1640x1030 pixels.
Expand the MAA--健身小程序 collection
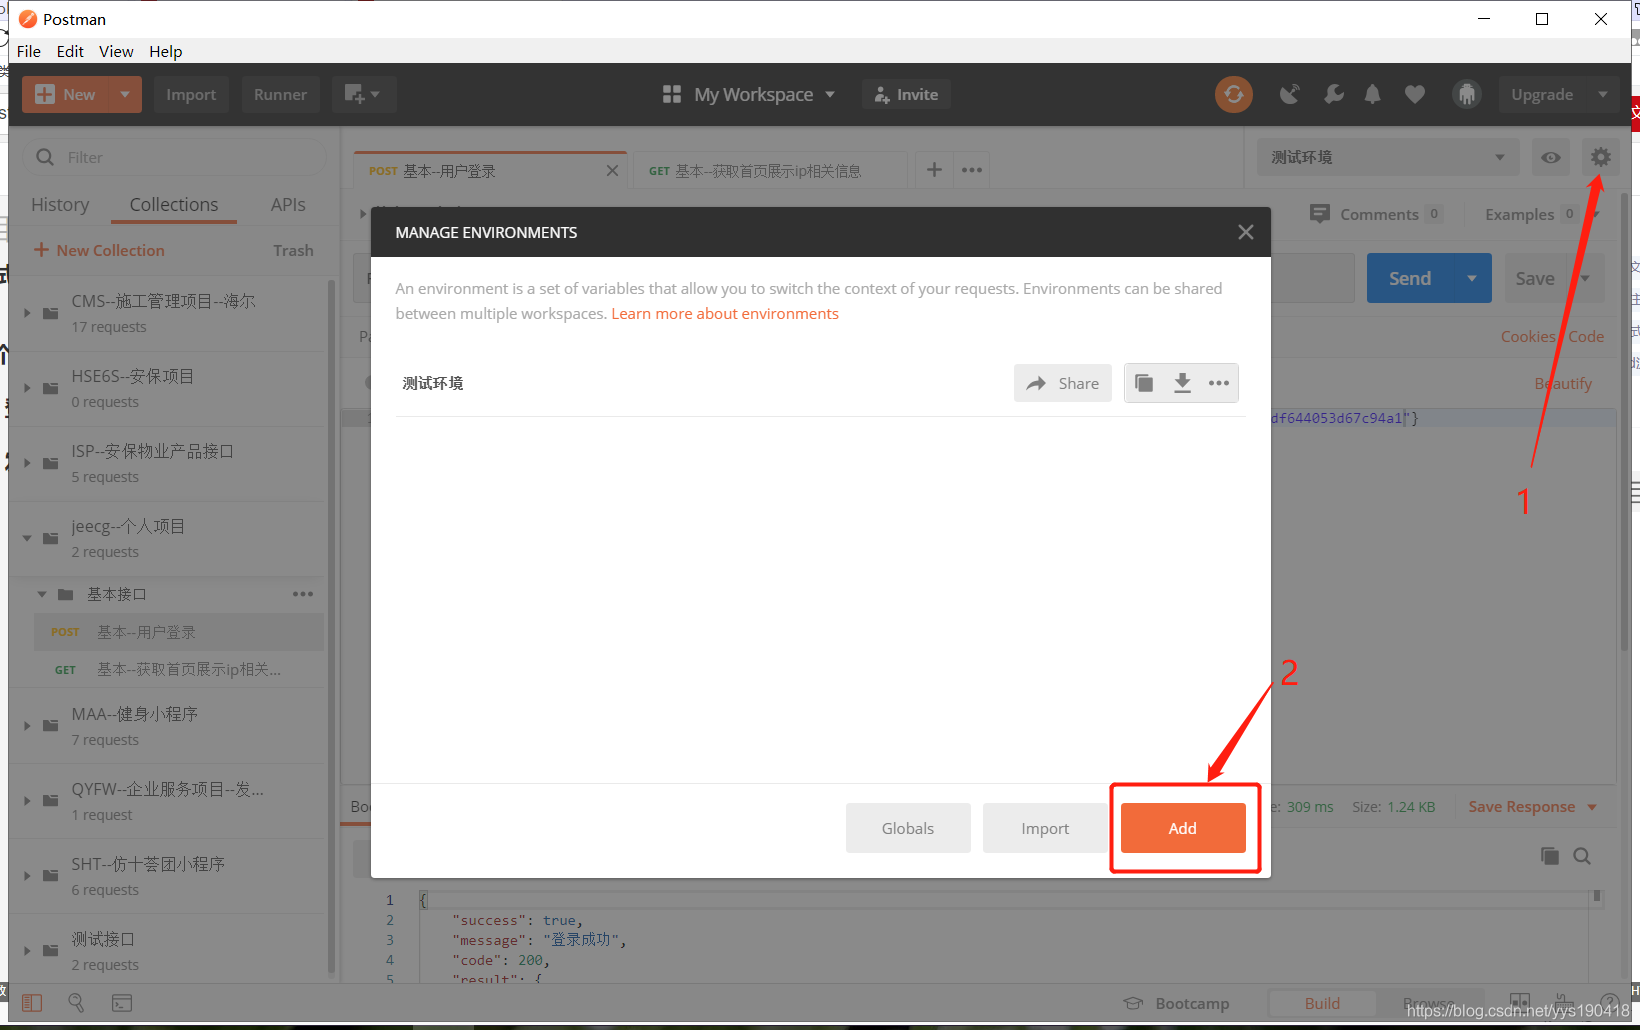click(28, 726)
